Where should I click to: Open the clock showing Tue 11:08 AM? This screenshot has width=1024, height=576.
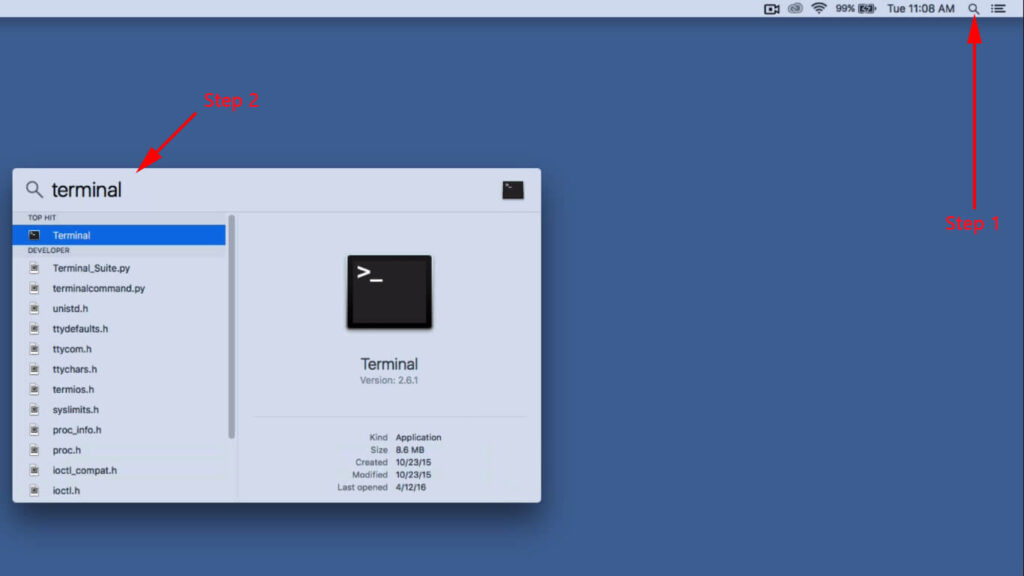pyautogui.click(x=920, y=8)
